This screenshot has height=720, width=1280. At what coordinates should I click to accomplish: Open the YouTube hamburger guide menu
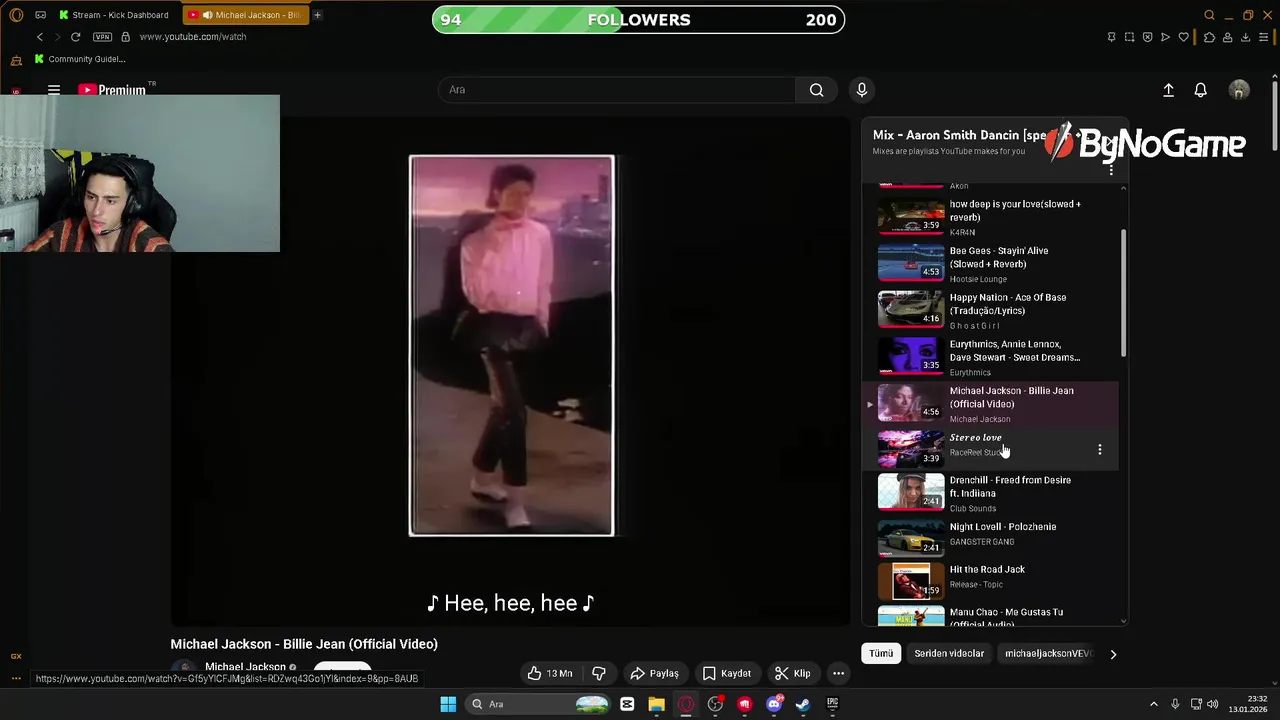[54, 89]
